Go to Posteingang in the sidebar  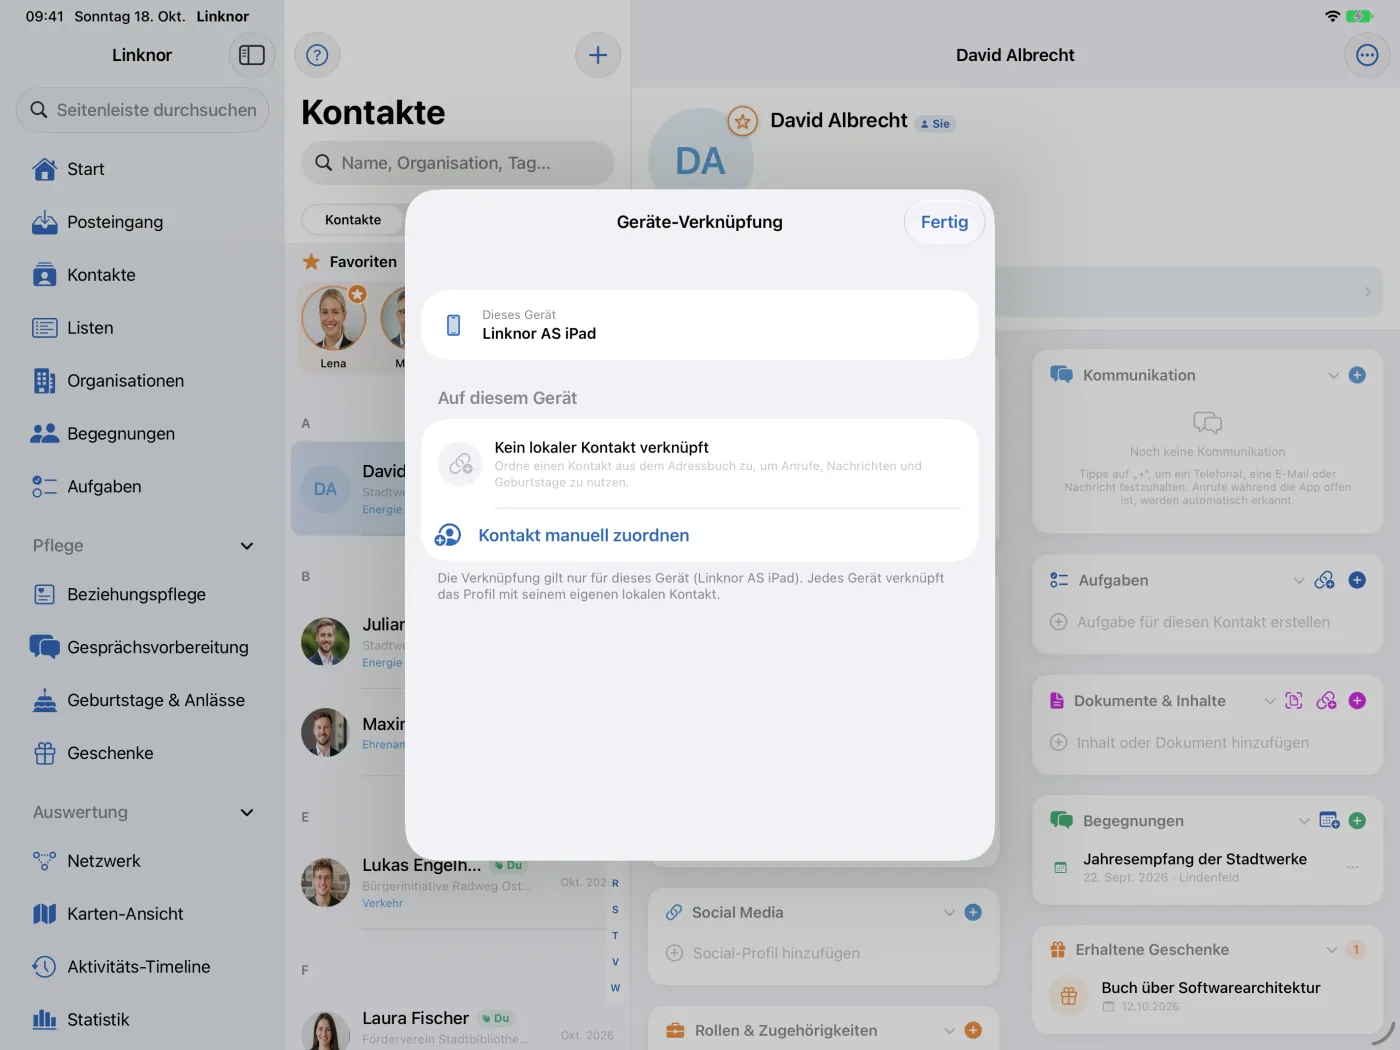pyautogui.click(x=142, y=222)
